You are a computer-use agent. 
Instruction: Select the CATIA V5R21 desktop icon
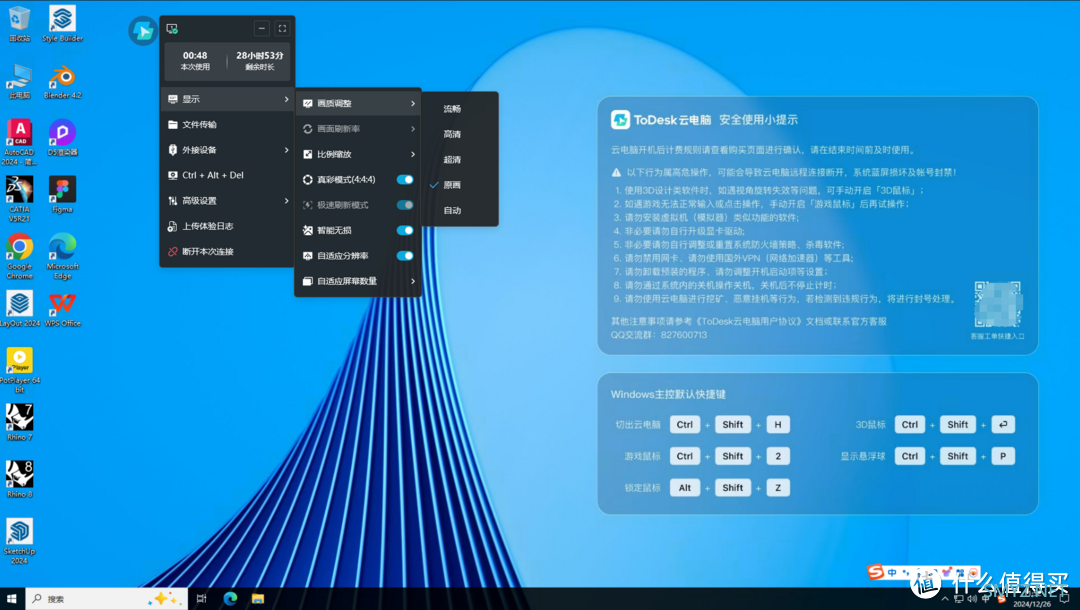19,200
